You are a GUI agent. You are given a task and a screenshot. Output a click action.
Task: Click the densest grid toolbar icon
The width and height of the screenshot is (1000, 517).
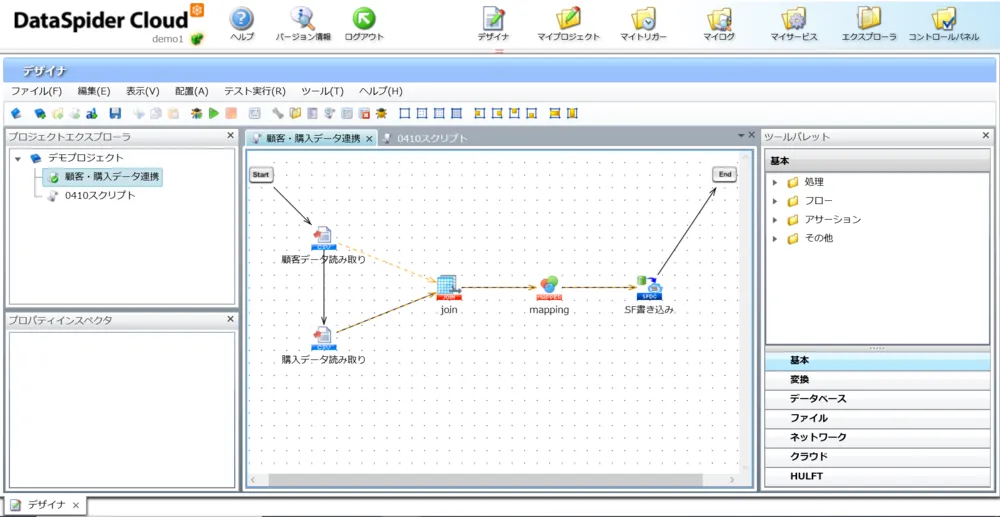click(456, 113)
